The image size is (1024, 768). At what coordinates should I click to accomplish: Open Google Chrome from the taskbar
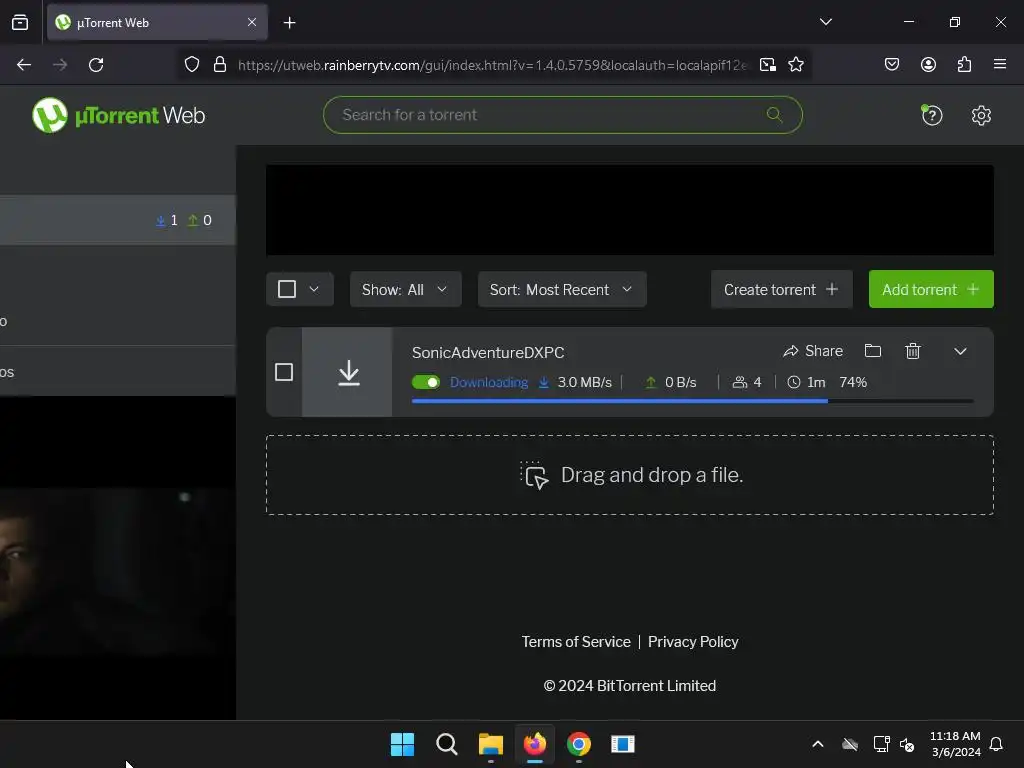click(x=579, y=744)
